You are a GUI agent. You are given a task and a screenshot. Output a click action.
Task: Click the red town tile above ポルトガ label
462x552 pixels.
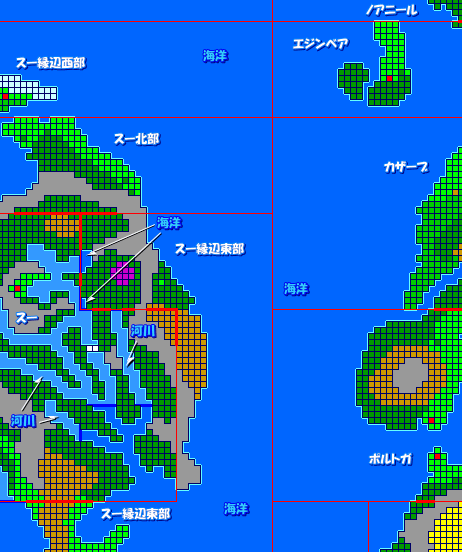(437, 456)
